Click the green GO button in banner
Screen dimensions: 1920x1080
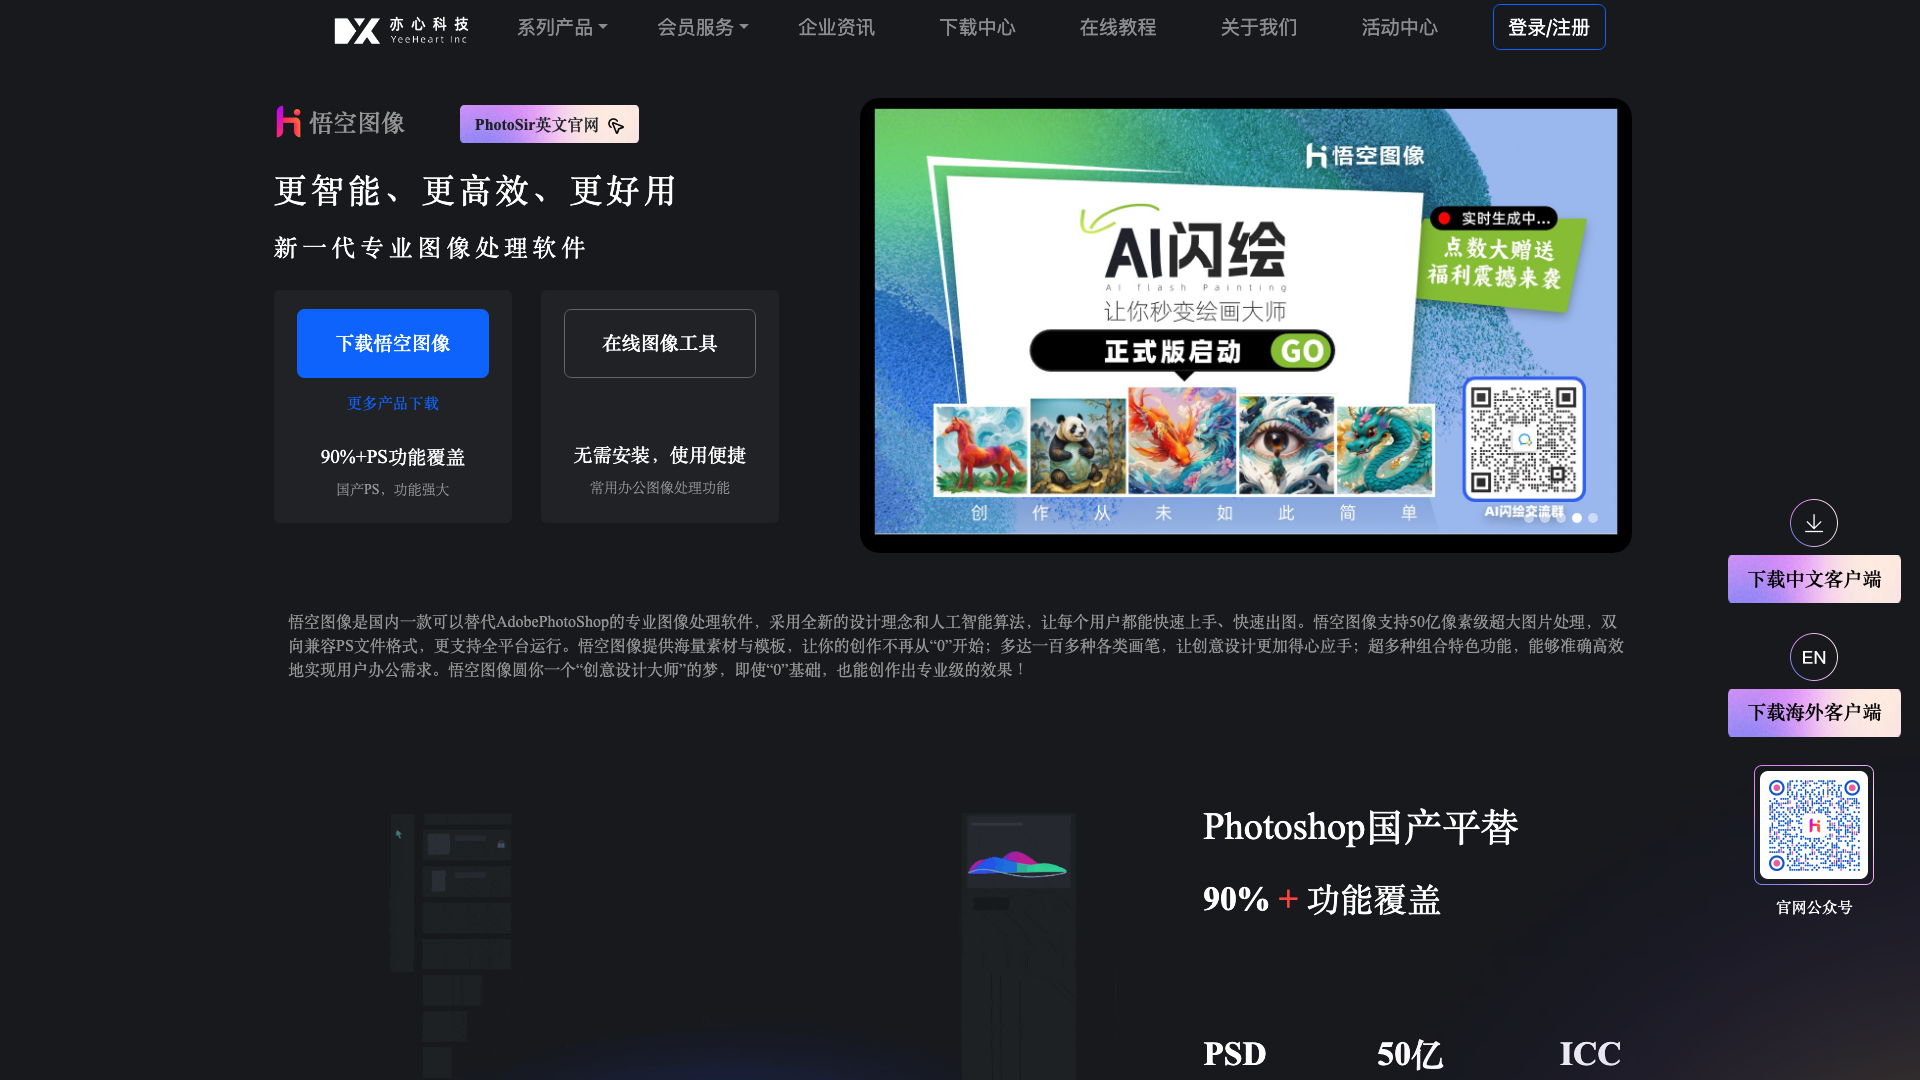pyautogui.click(x=1302, y=351)
